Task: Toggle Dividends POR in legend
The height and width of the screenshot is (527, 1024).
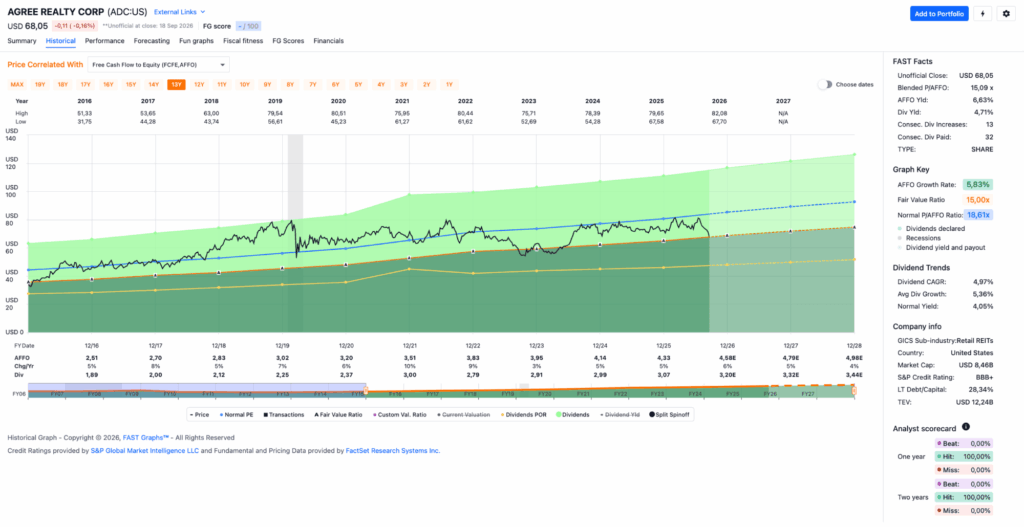Action: click(524, 415)
